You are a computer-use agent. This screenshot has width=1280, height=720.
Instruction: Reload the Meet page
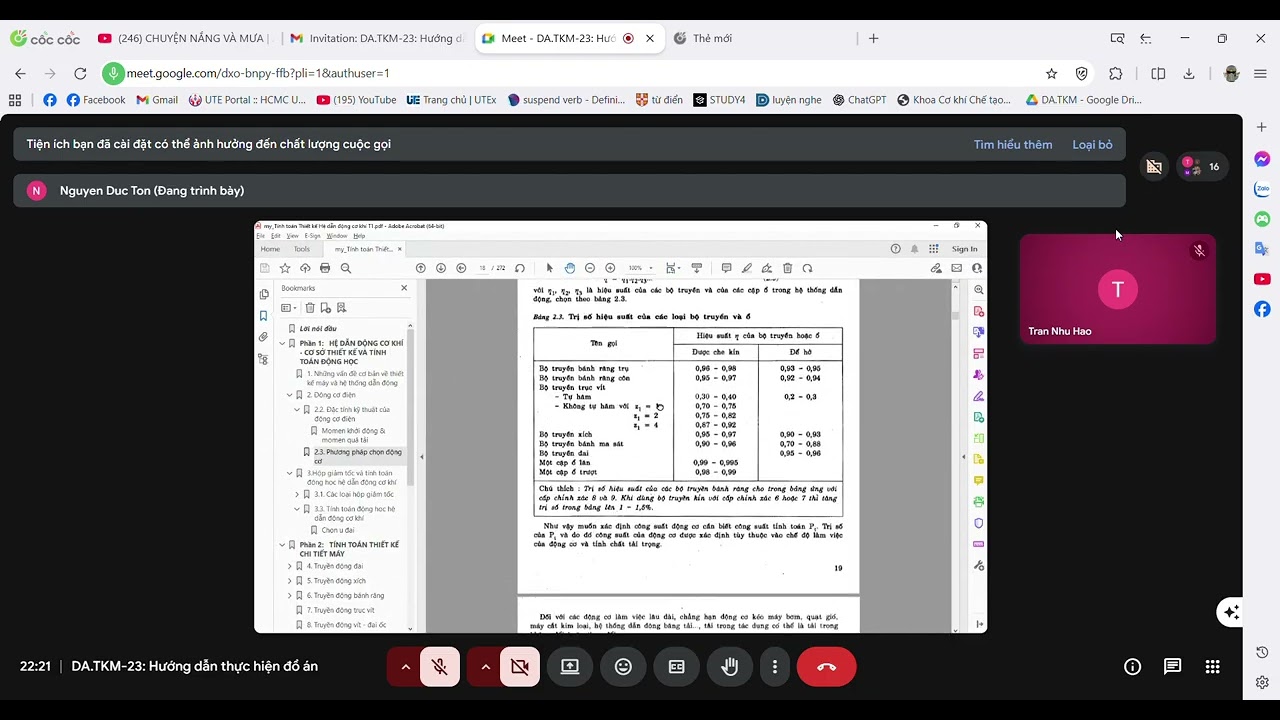[80, 73]
